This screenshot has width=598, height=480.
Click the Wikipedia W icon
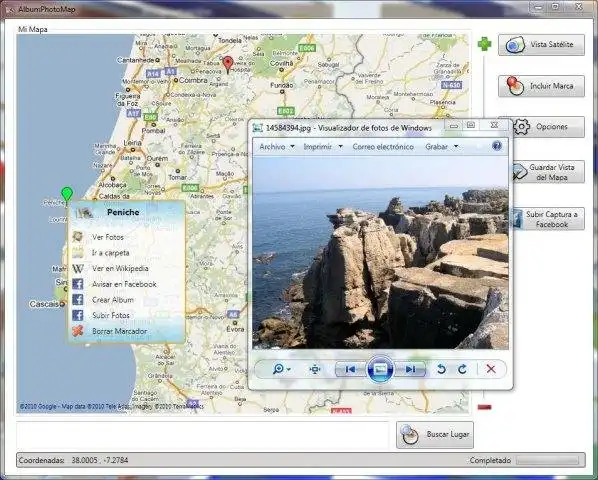click(x=78, y=268)
